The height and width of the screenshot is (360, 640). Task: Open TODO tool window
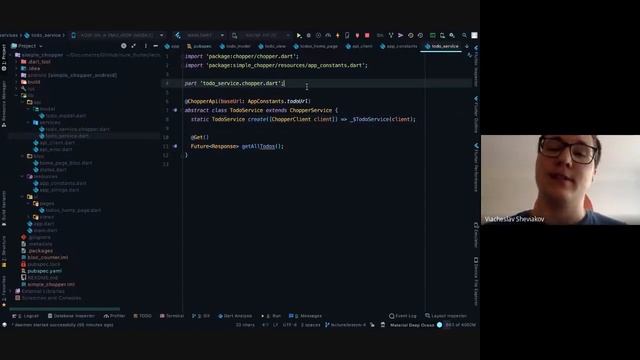142,316
